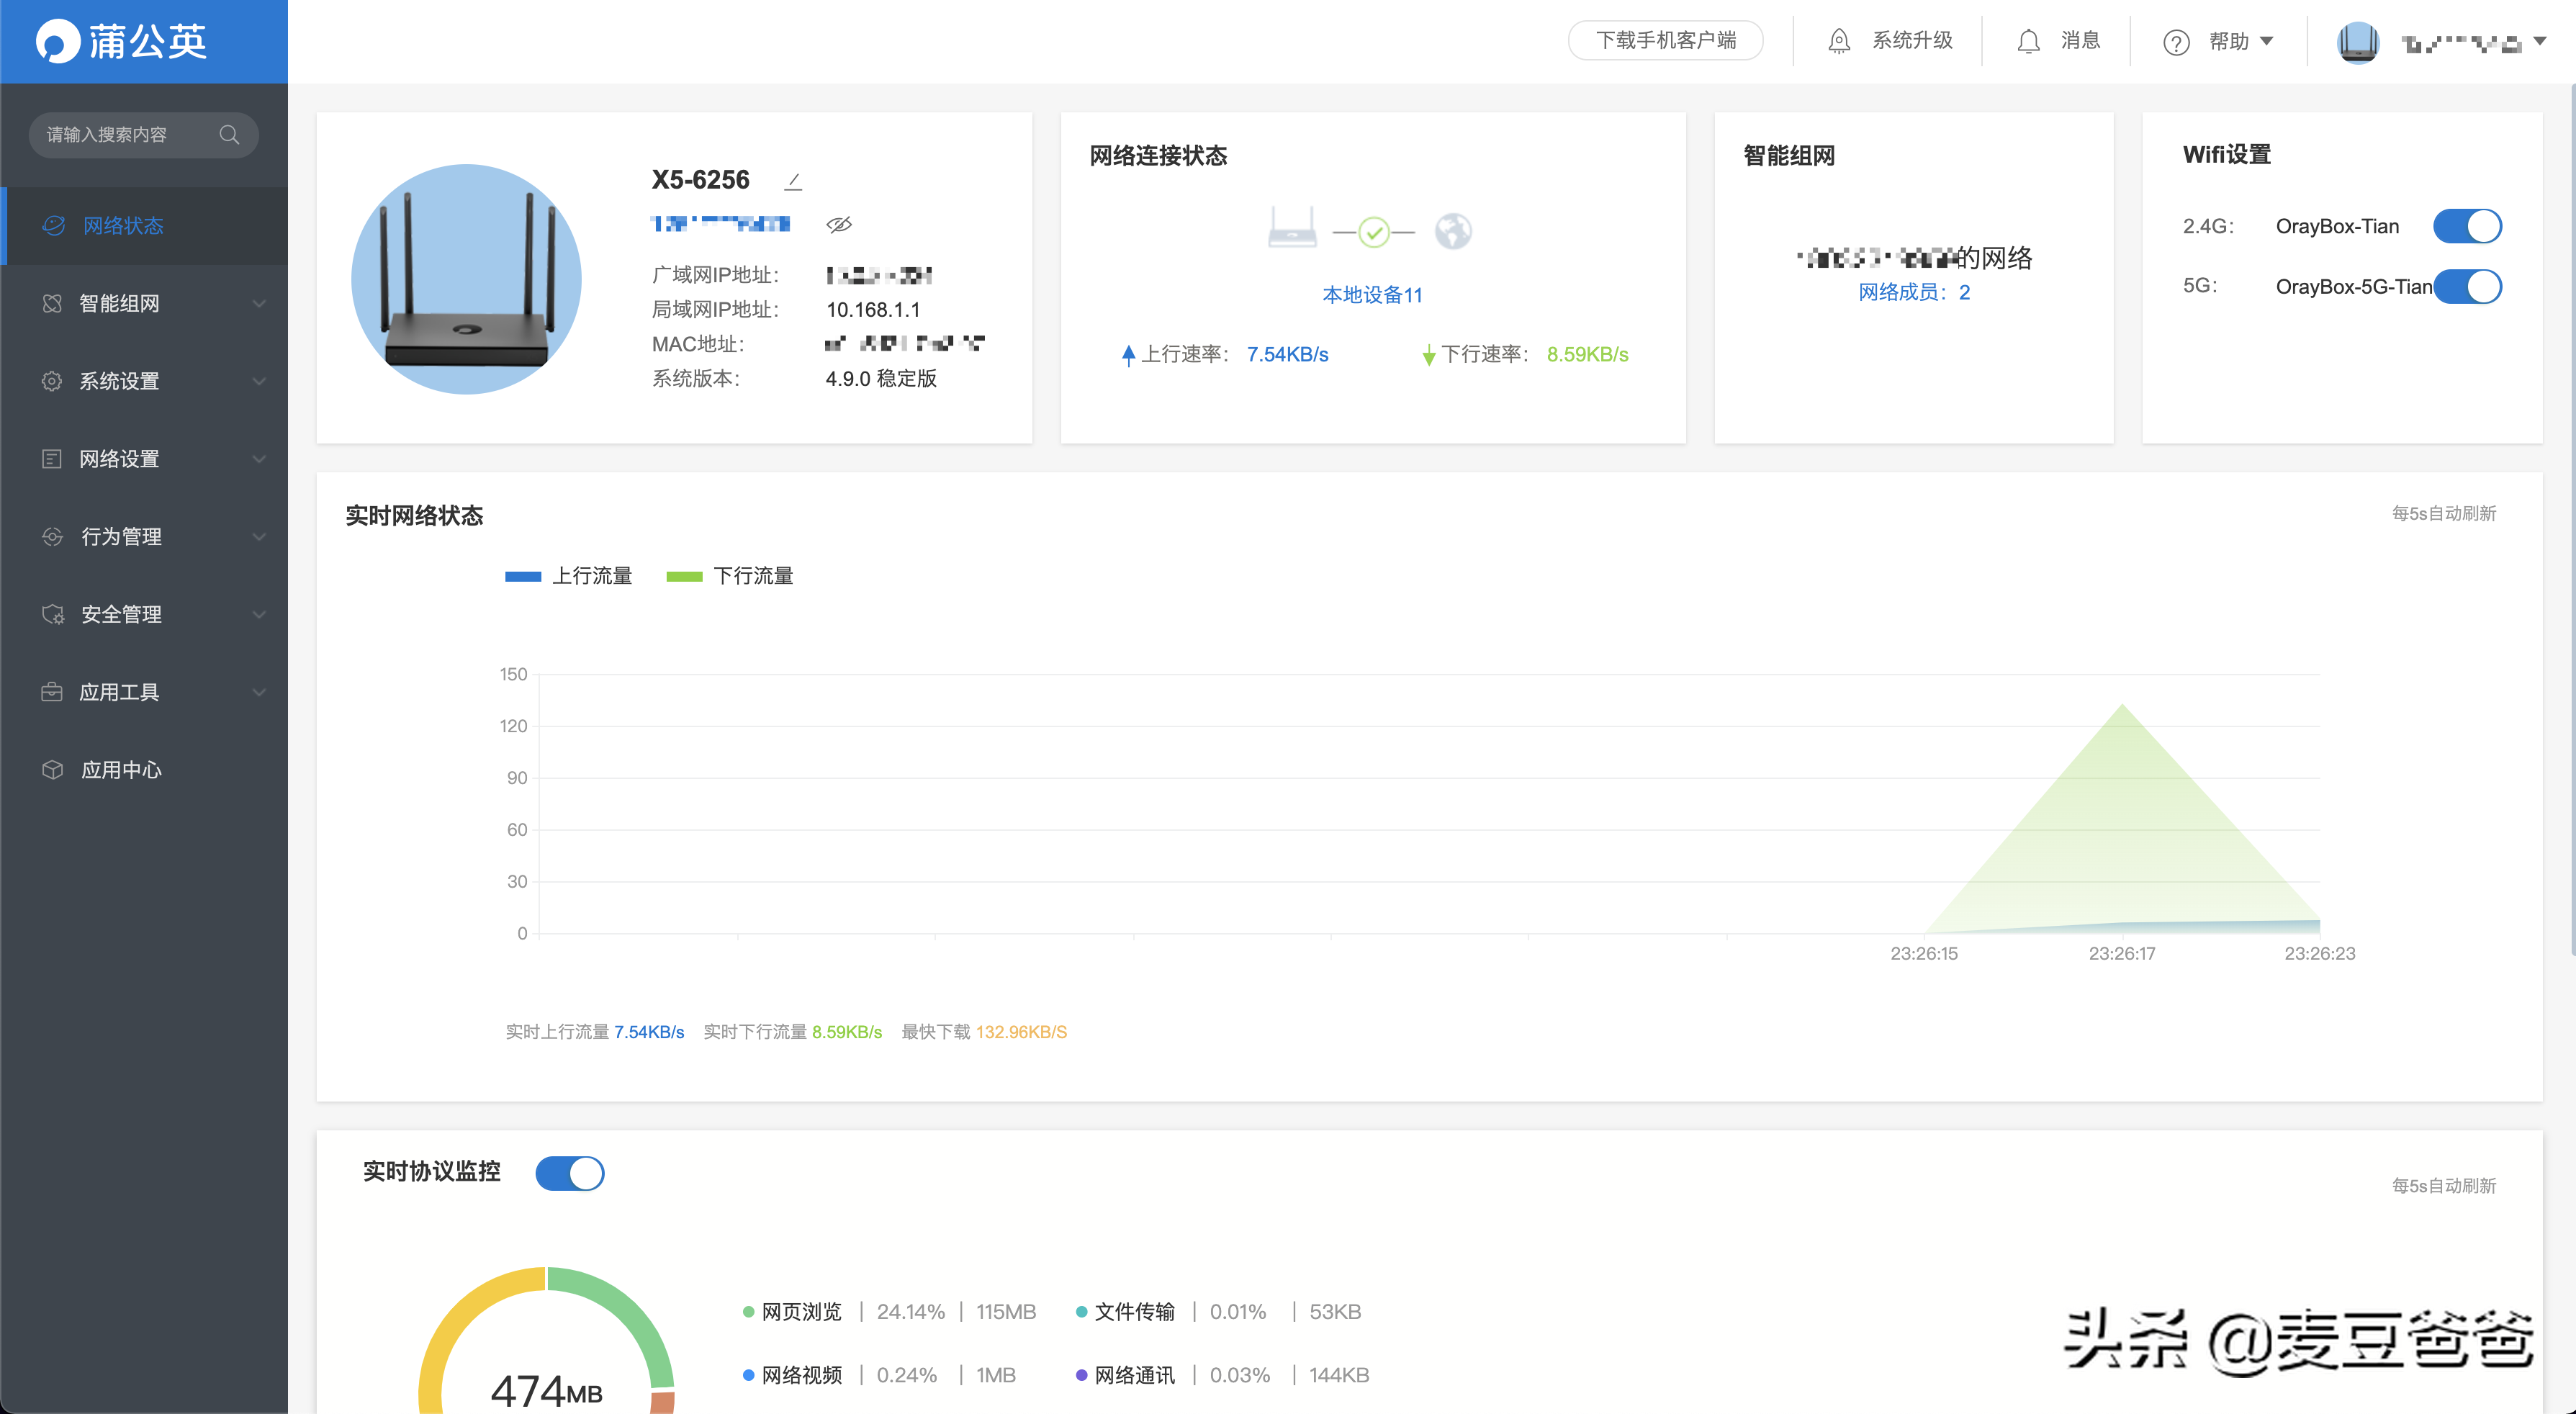Click the 蒲公英 logo icon

pyautogui.click(x=58, y=41)
